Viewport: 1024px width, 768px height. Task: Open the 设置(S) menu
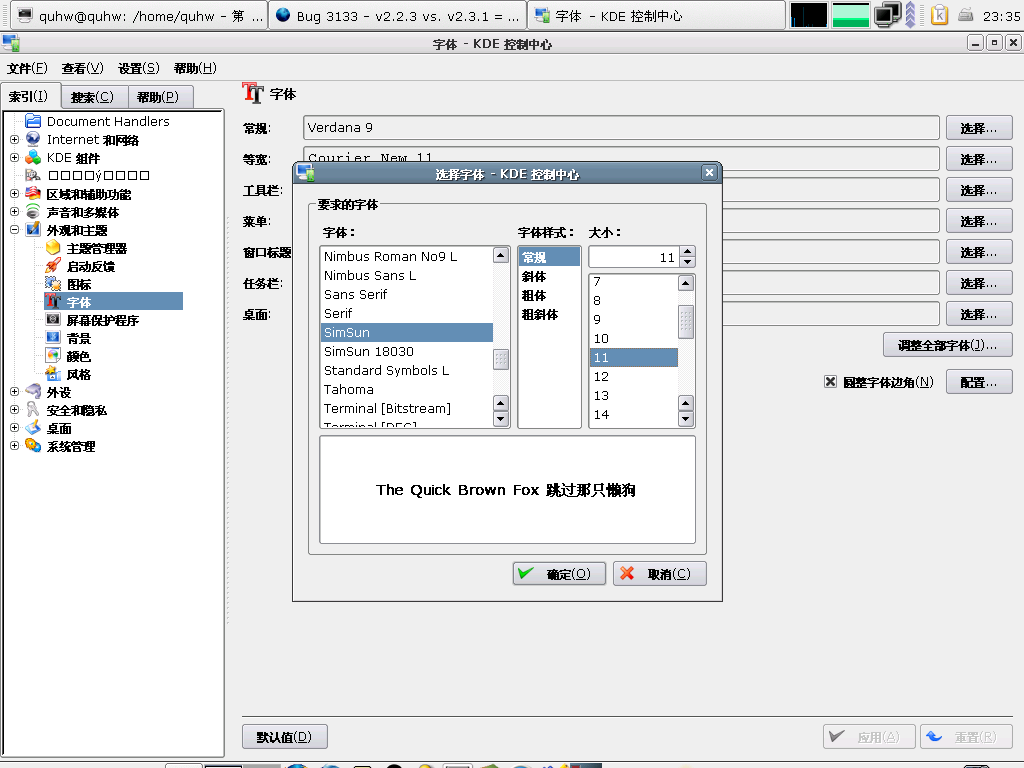pyautogui.click(x=138, y=68)
